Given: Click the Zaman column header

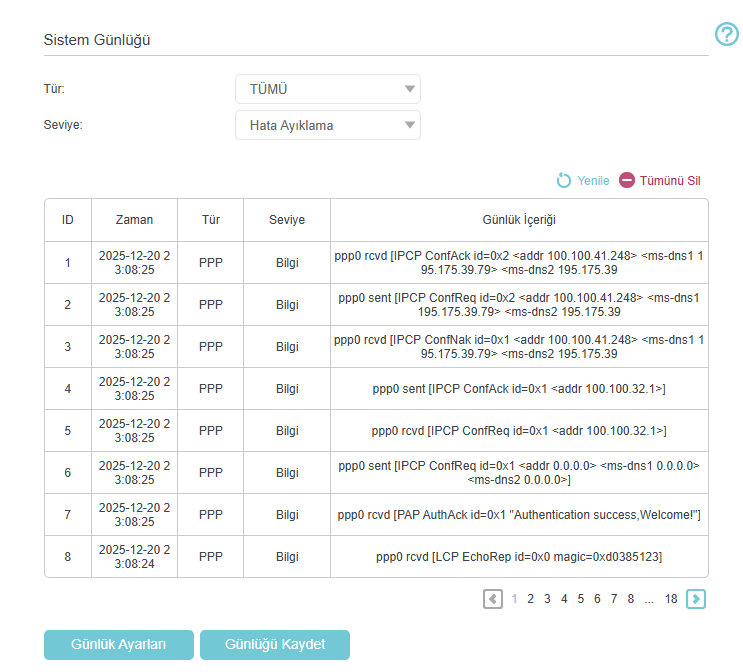Looking at the screenshot, I should click(x=134, y=220).
